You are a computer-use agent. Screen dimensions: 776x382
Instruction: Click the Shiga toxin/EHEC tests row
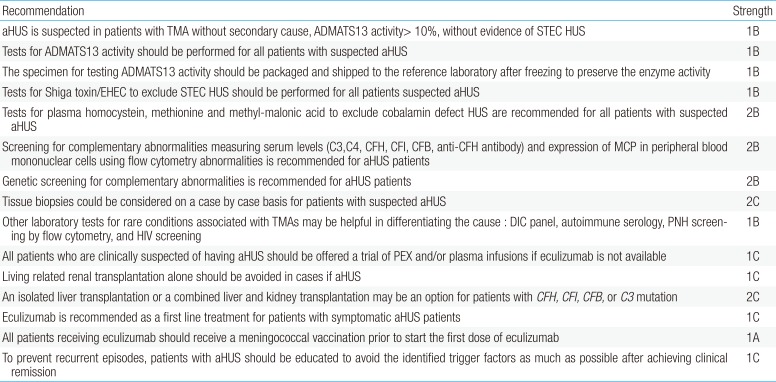coord(388,92)
